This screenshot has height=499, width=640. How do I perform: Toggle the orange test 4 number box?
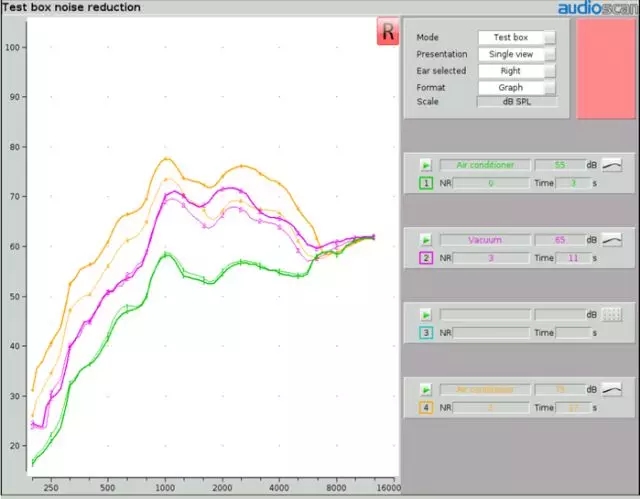[425, 407]
